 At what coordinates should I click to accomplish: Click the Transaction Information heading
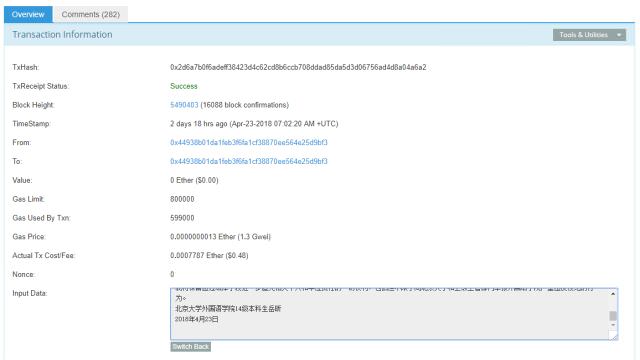tap(62, 35)
